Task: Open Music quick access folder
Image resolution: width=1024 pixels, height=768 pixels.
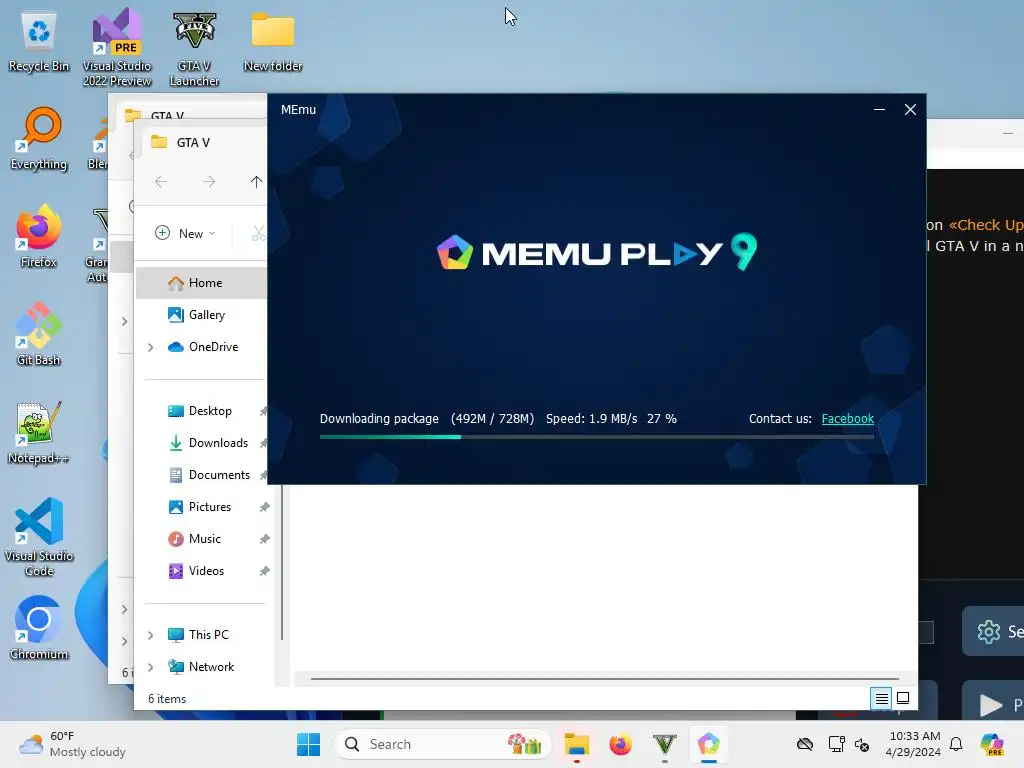Action: click(x=202, y=539)
